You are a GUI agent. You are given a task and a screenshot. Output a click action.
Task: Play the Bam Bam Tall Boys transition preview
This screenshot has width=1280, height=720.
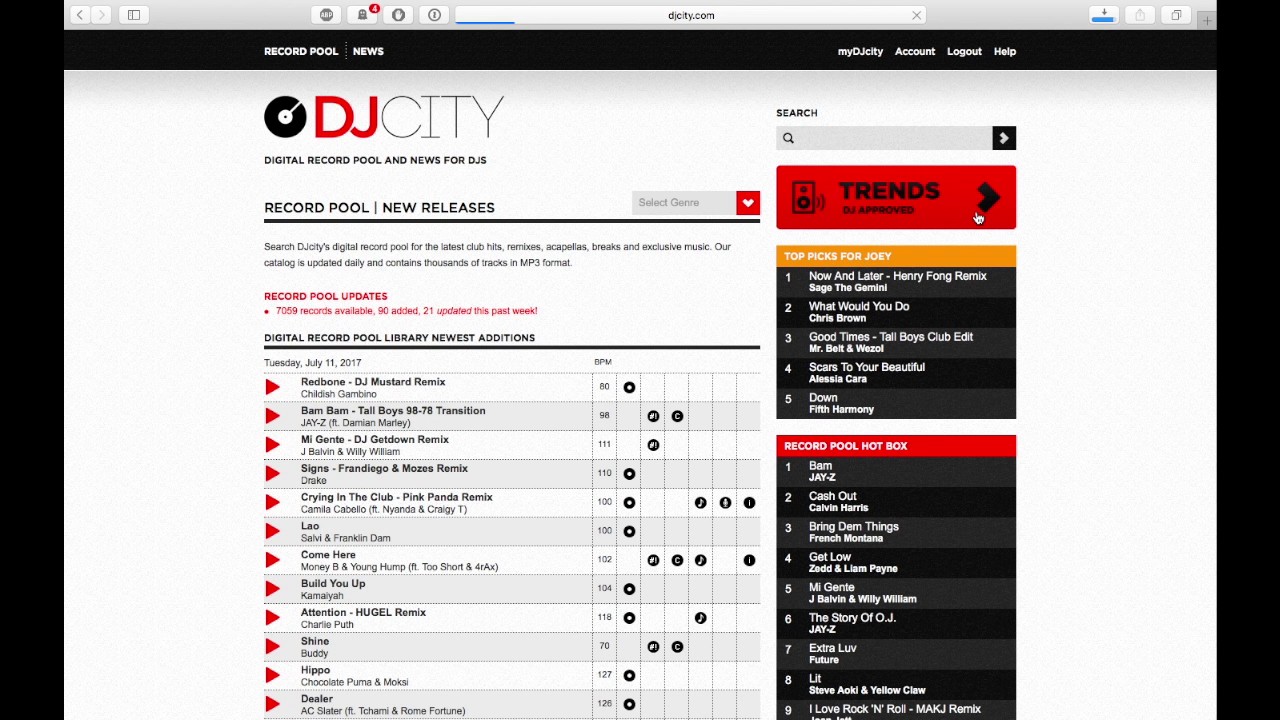pyautogui.click(x=272, y=416)
